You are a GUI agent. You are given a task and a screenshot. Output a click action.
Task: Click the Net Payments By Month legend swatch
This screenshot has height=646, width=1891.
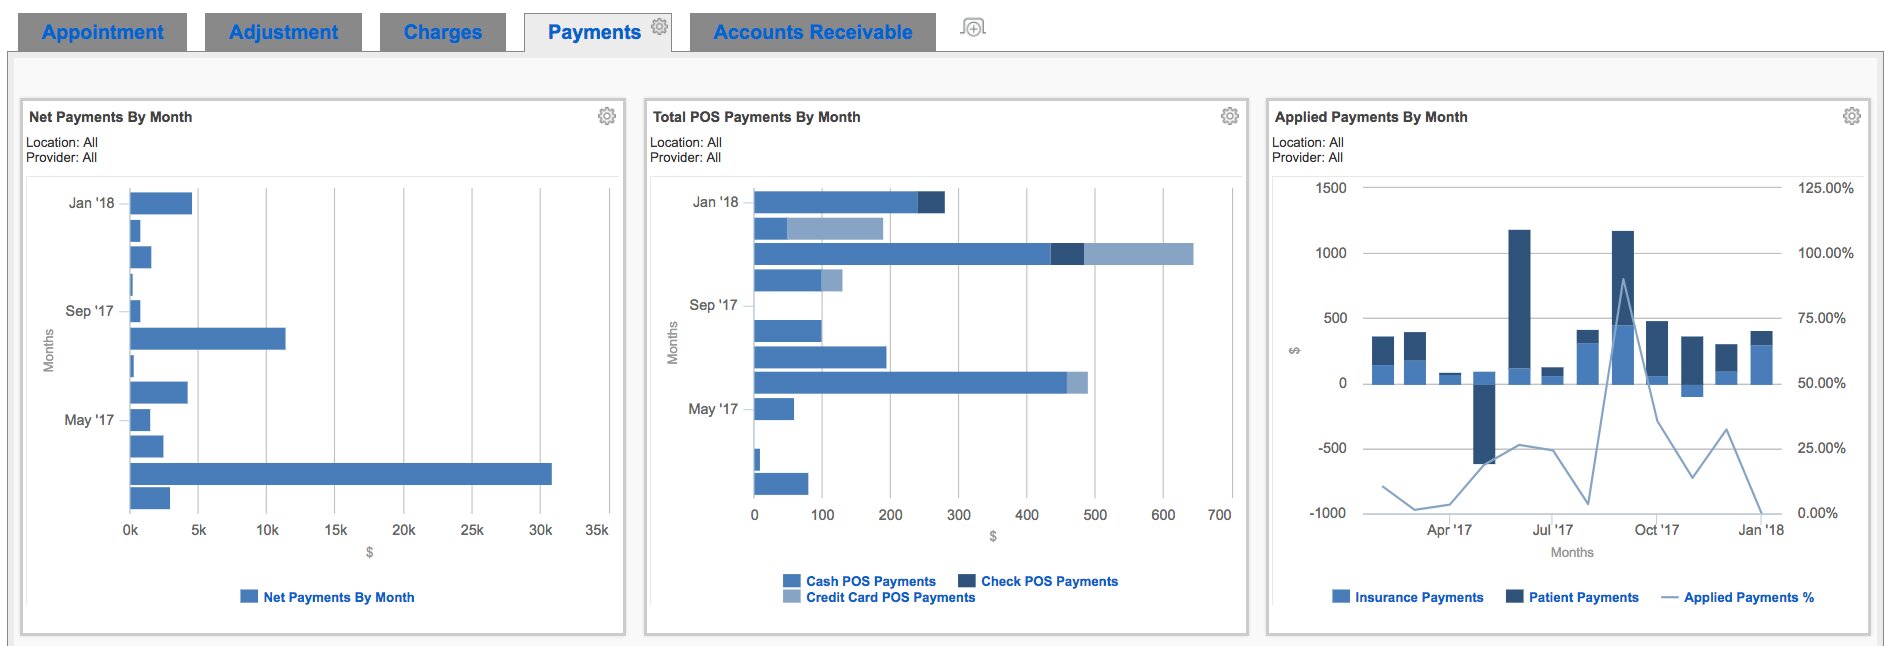click(249, 597)
